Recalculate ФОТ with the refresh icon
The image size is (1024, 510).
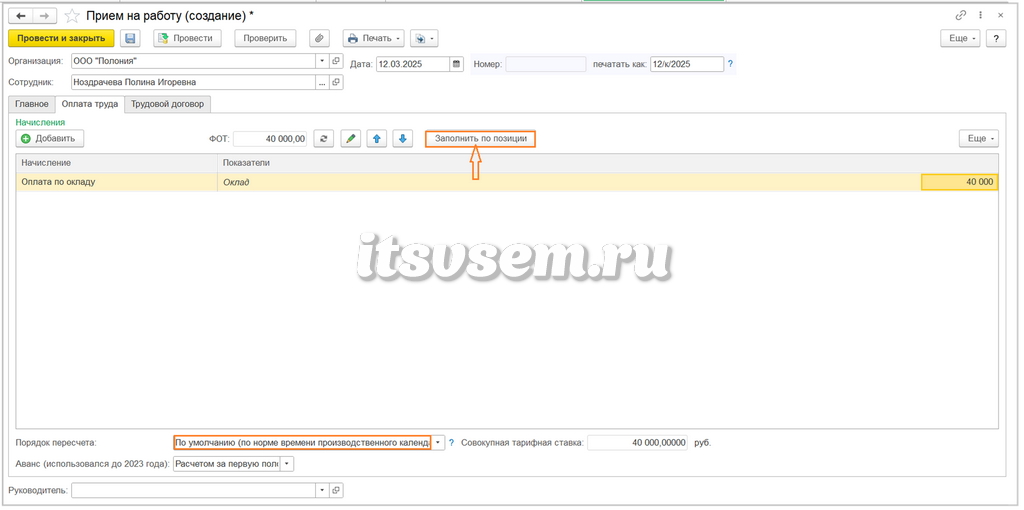[324, 138]
